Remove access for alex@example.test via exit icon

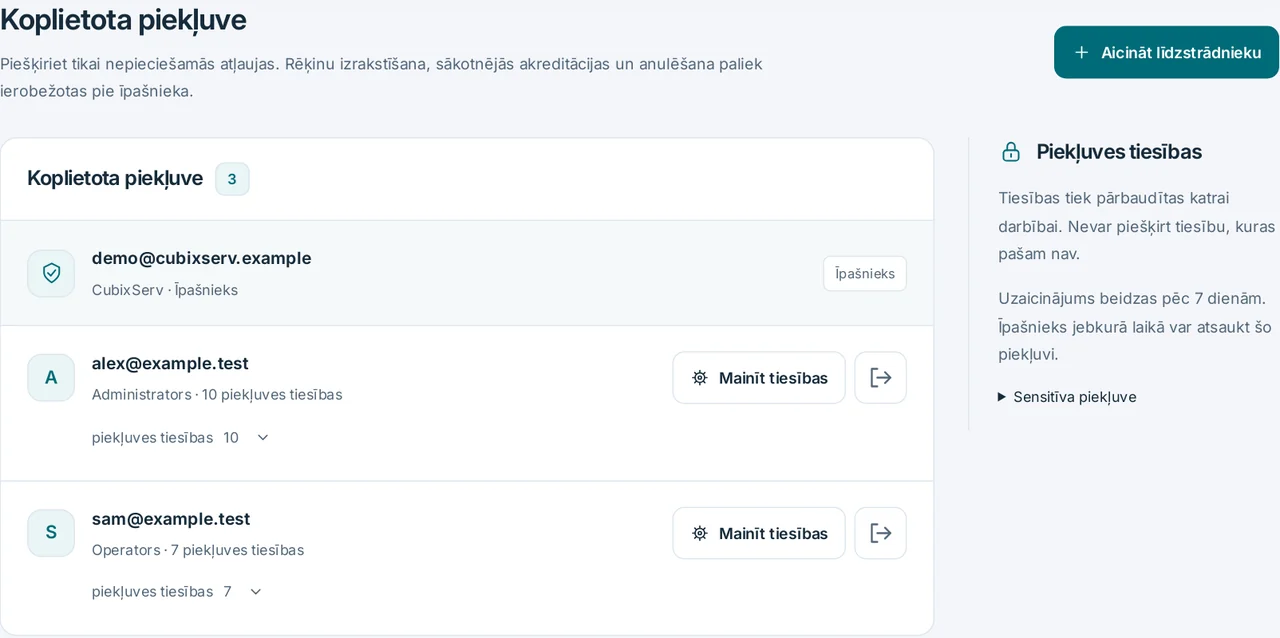(880, 378)
